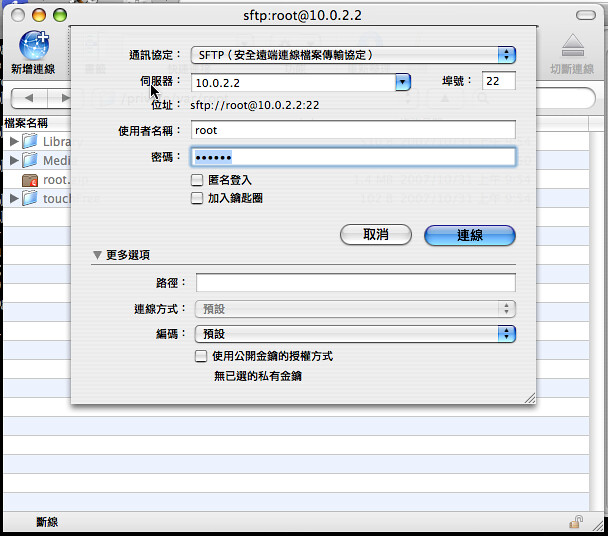
Task: Open the 伺服器 history combo arrow
Action: point(403,82)
